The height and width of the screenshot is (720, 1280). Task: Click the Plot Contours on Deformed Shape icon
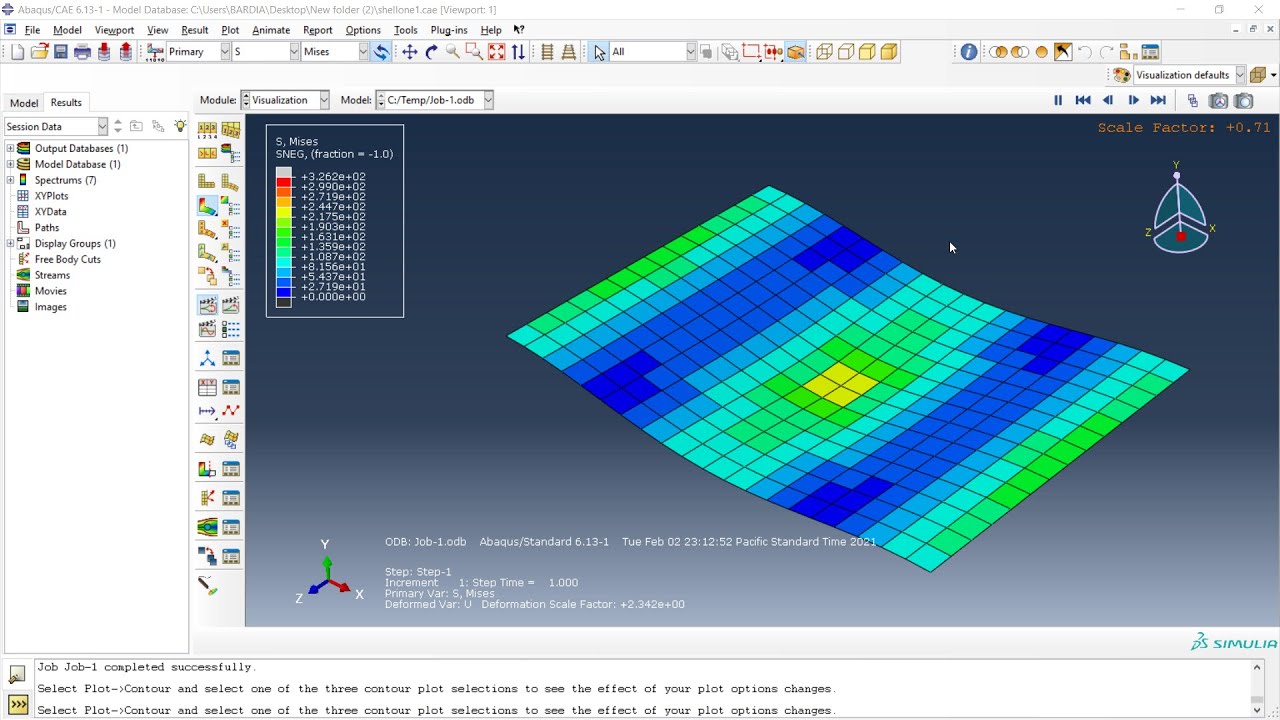coord(207,206)
